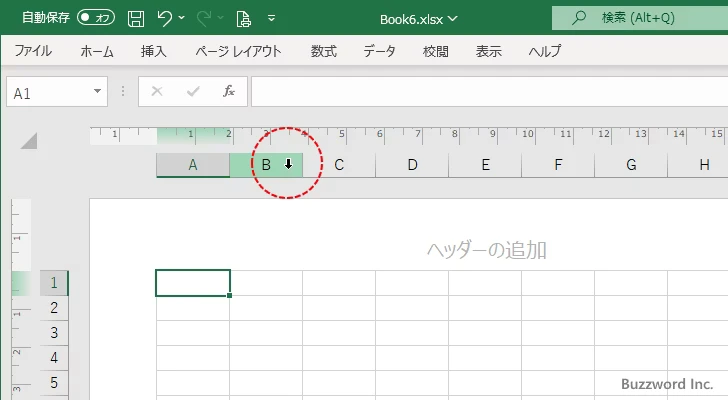Select column H header

[x=698, y=165]
